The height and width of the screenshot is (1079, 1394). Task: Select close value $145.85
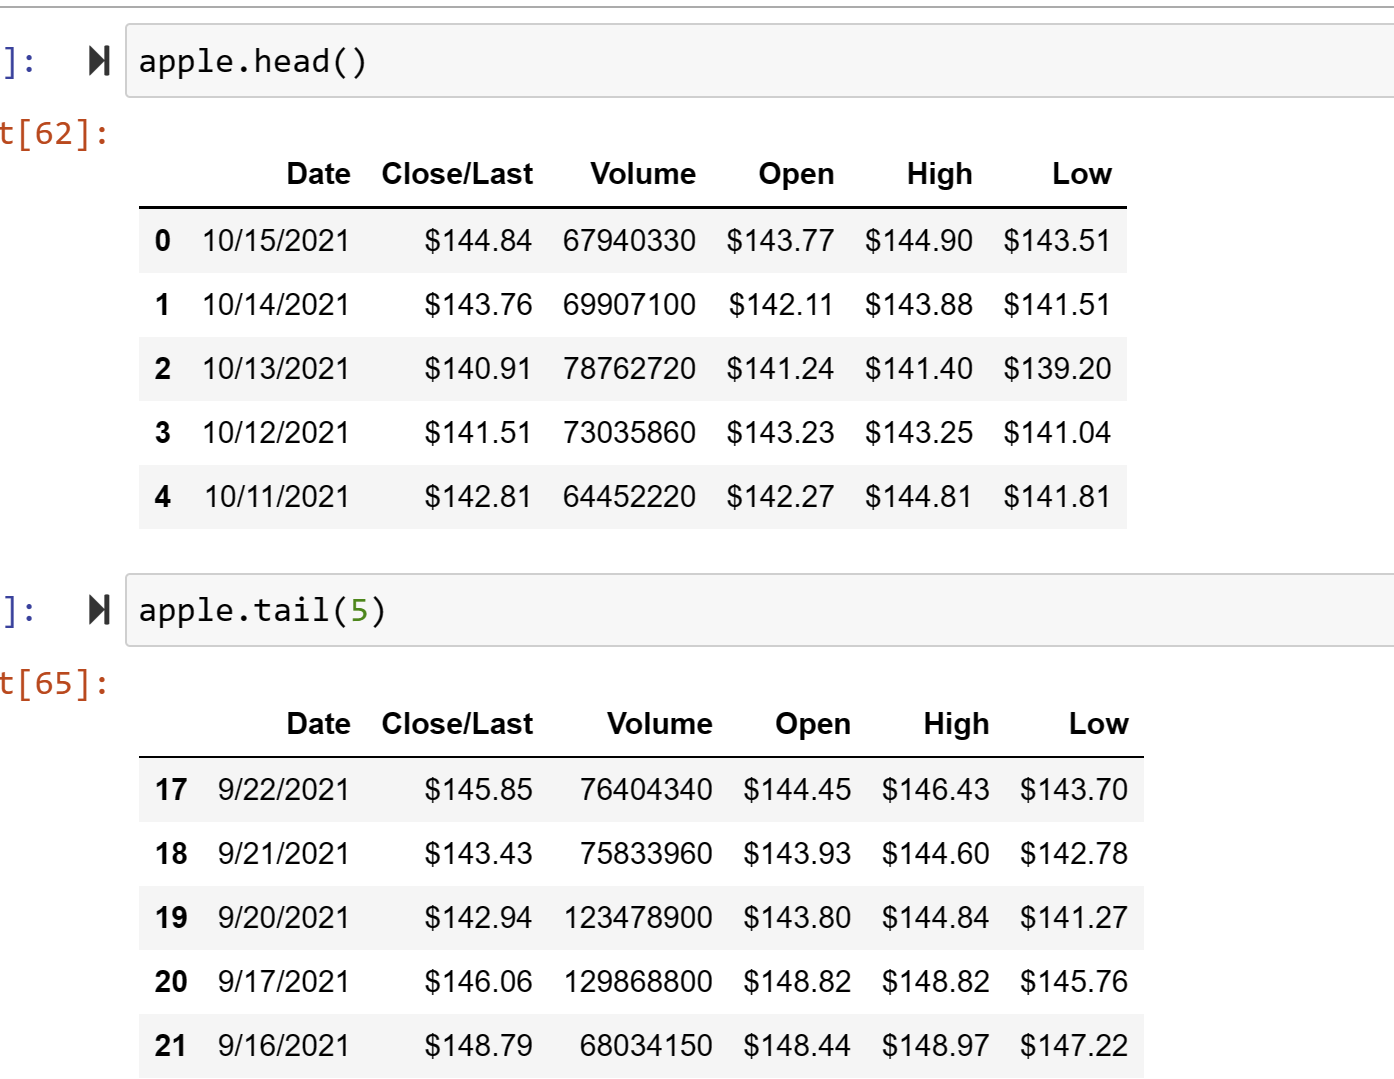point(478,790)
